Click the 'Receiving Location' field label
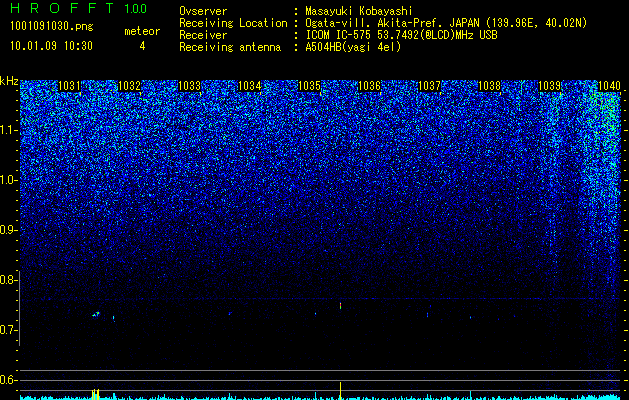Viewport: 629px width, 400px height. 233,23
